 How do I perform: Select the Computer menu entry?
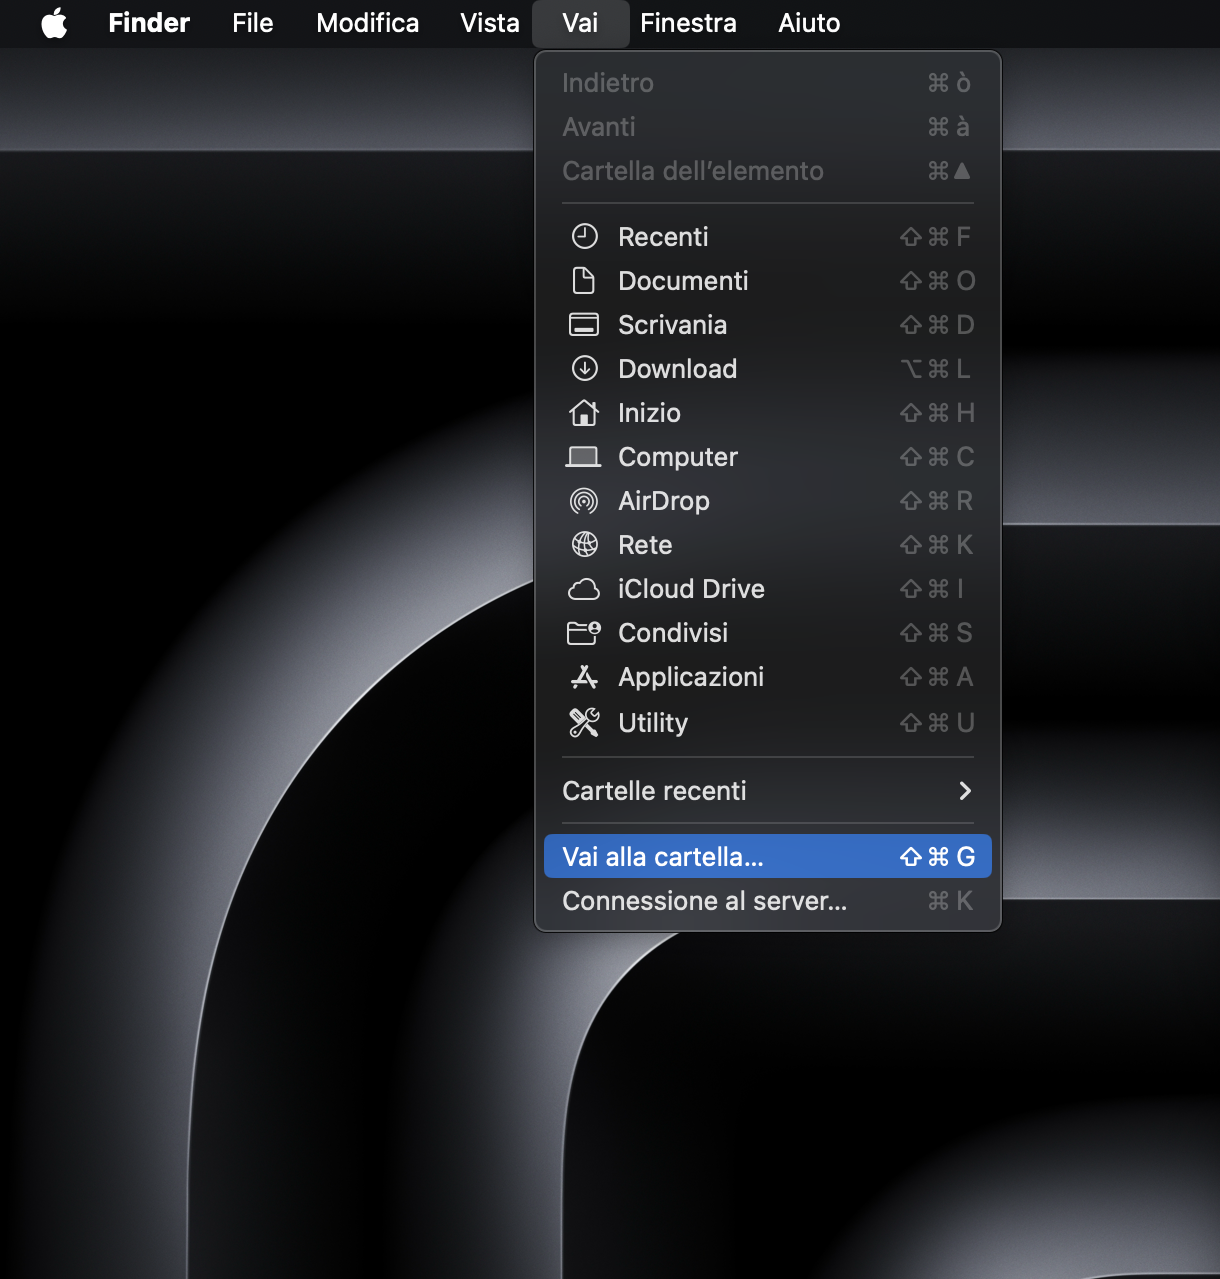coord(677,457)
